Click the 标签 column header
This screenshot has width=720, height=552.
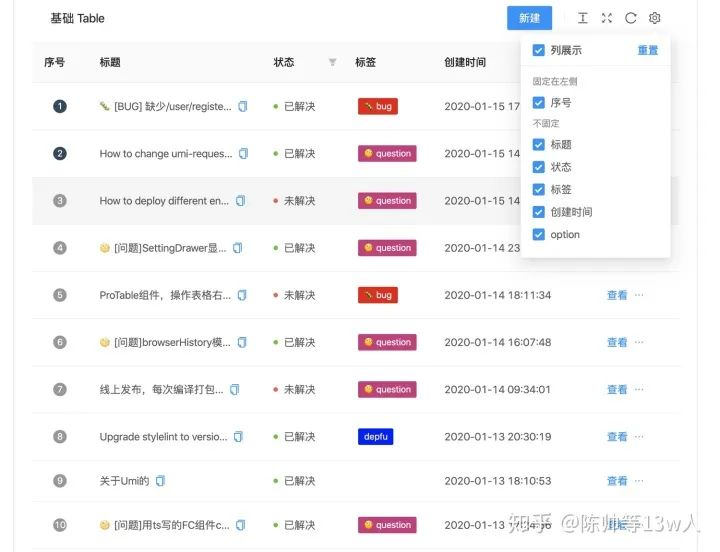(x=366, y=62)
